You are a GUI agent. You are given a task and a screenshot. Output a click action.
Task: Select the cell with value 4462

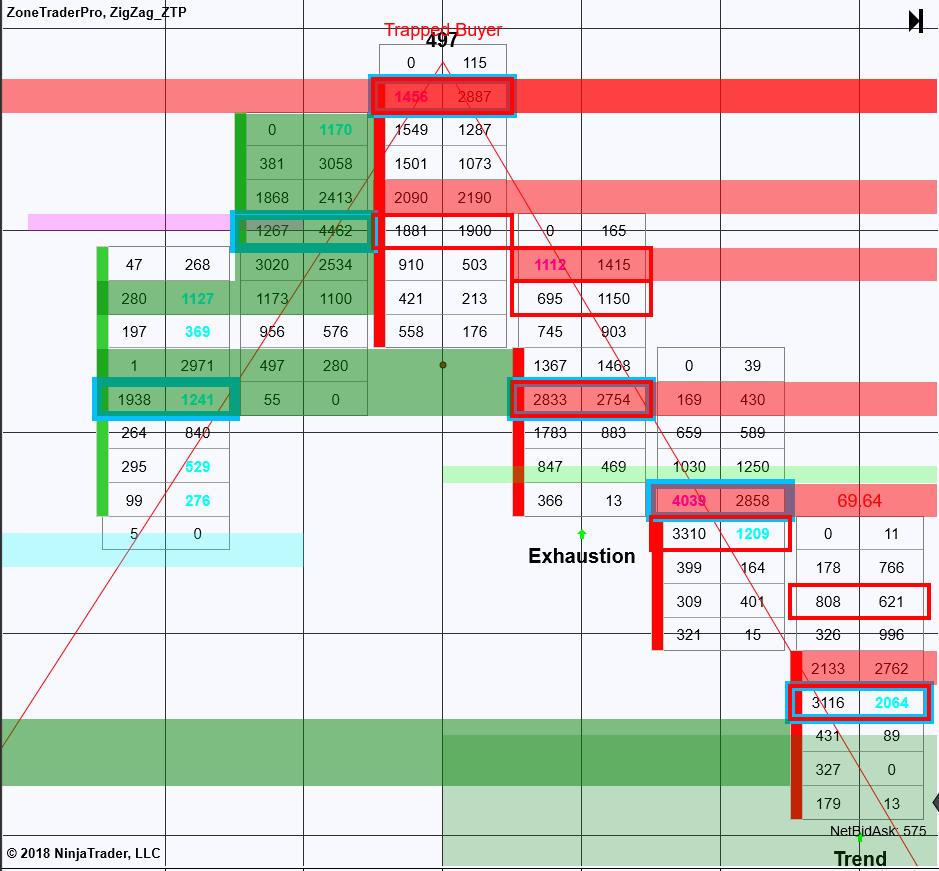335,231
